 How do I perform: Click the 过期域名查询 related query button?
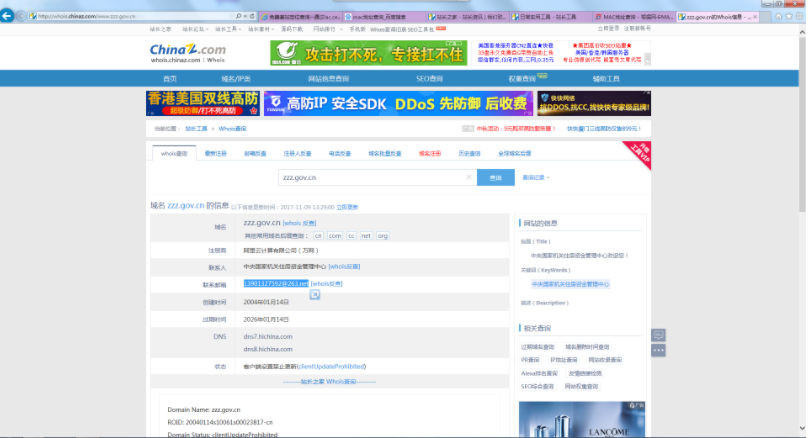(x=537, y=347)
